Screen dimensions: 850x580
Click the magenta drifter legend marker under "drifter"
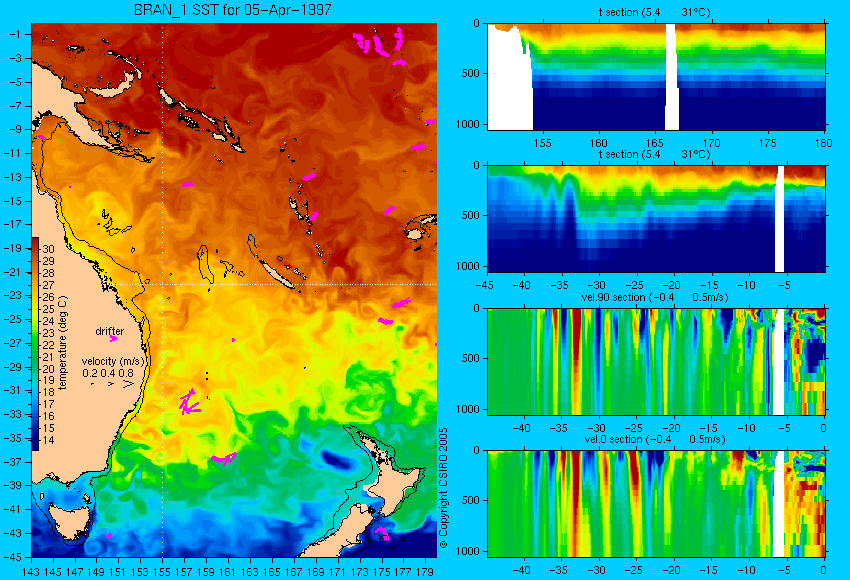coord(113,339)
